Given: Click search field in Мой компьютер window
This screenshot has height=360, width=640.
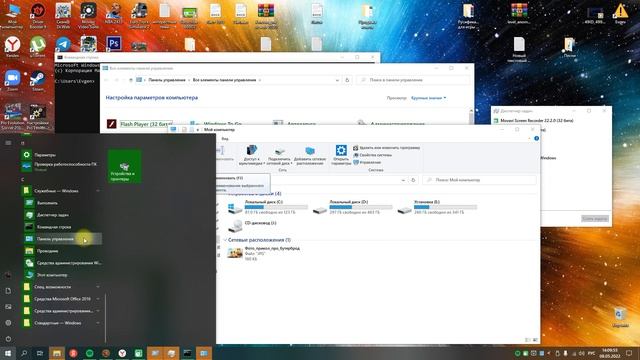Looking at the screenshot, I should (x=480, y=180).
